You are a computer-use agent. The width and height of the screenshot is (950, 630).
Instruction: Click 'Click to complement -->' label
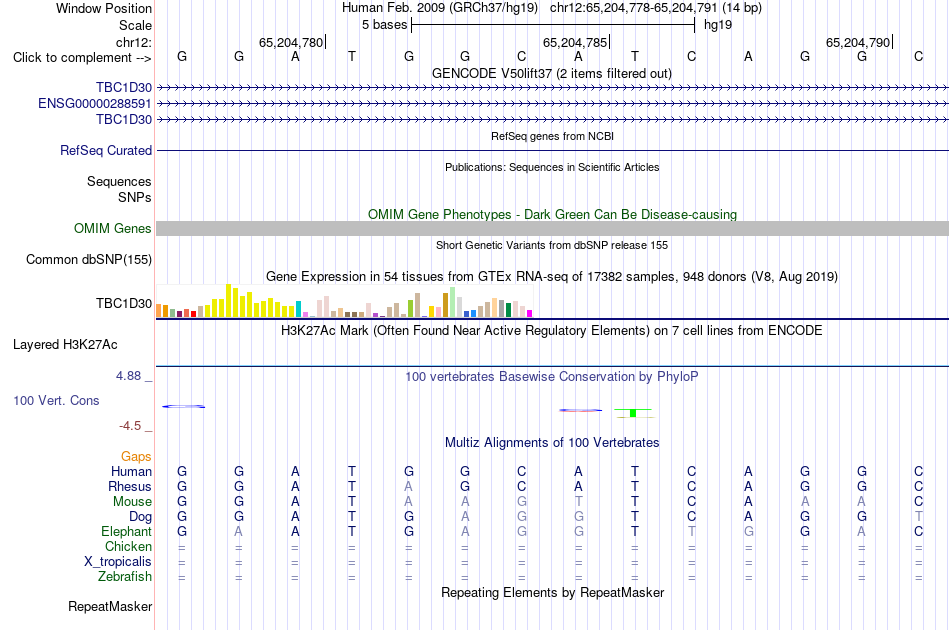click(x=82, y=58)
